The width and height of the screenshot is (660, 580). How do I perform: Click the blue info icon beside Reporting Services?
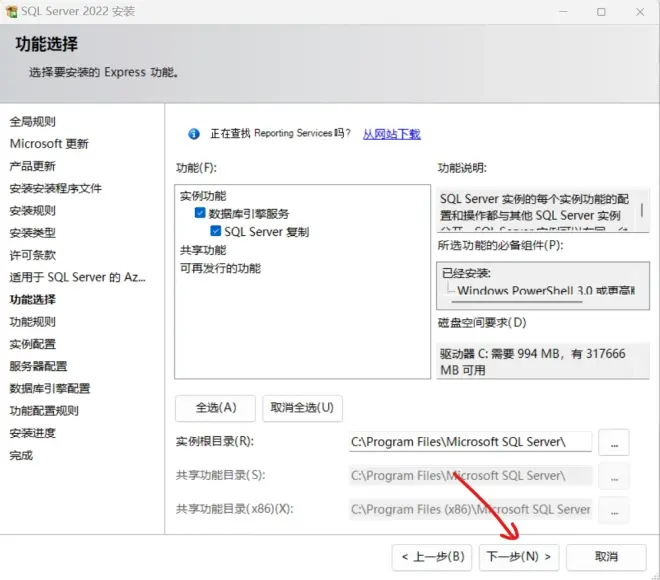tap(194, 134)
